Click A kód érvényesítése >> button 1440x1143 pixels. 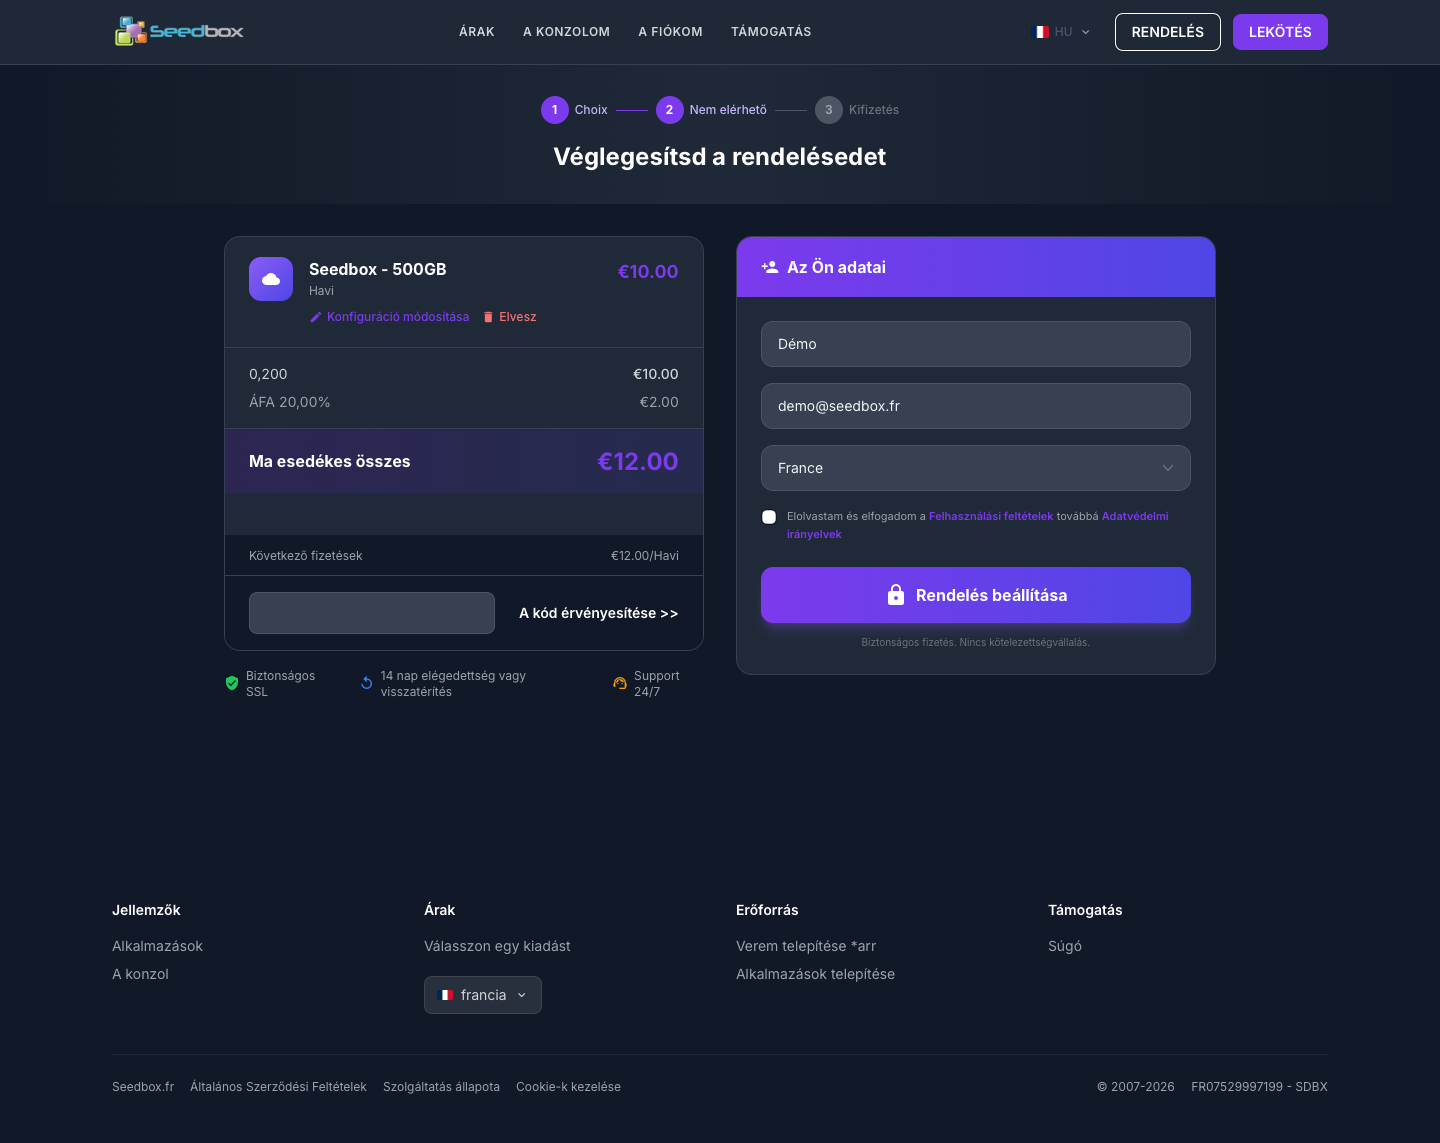(599, 613)
